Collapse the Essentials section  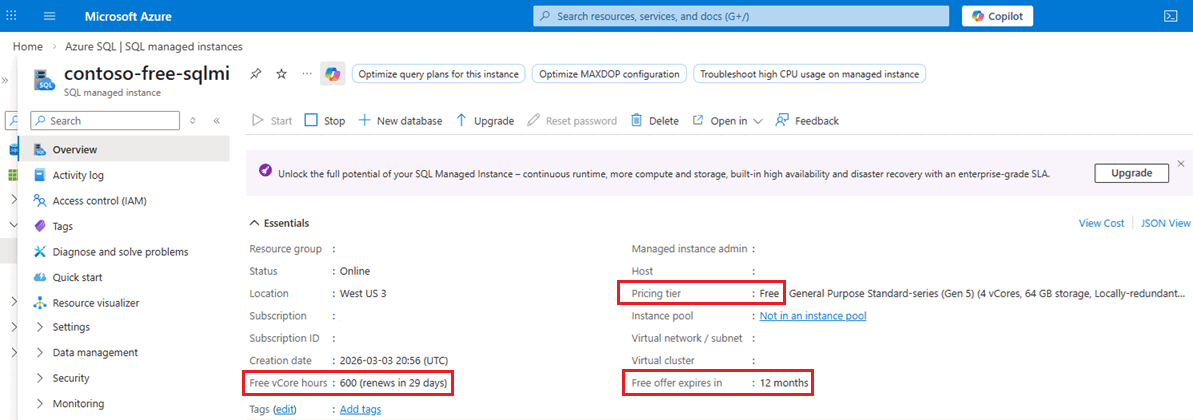click(279, 223)
